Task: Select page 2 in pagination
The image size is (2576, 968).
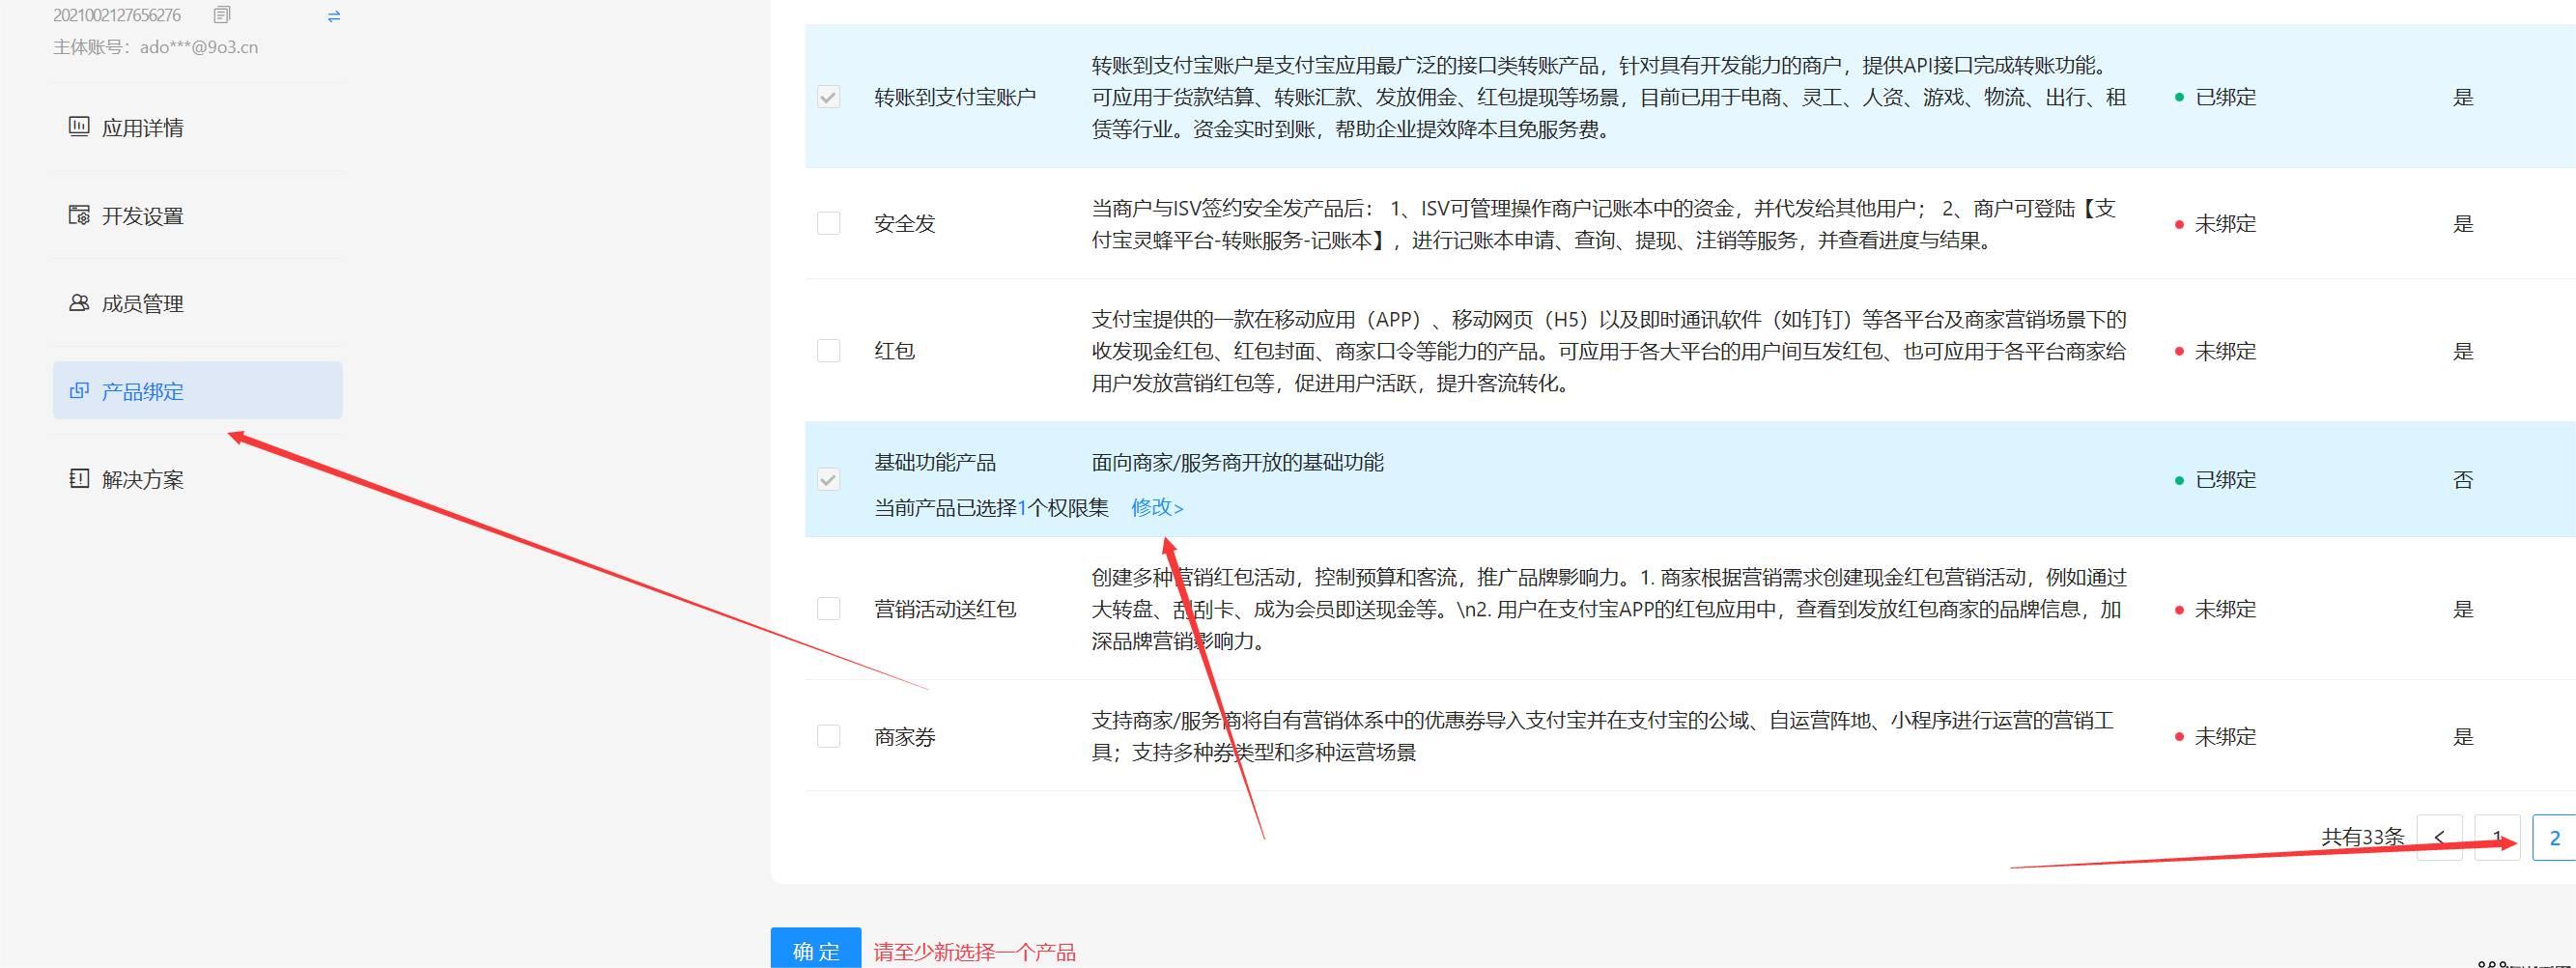Action: click(2554, 837)
